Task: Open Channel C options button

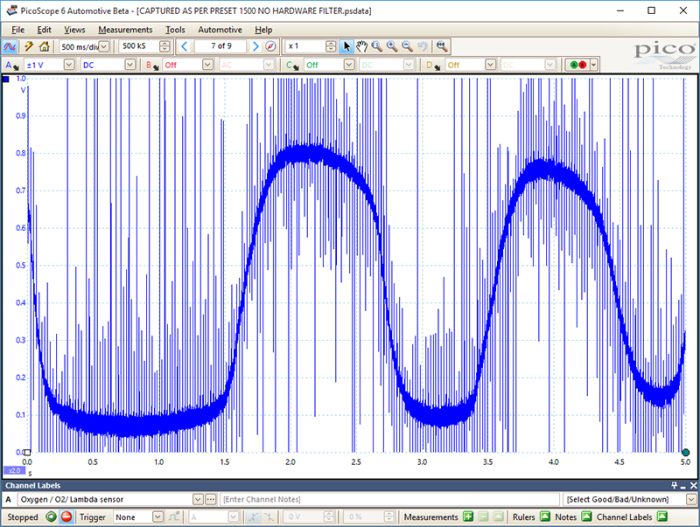Action: (x=292, y=65)
